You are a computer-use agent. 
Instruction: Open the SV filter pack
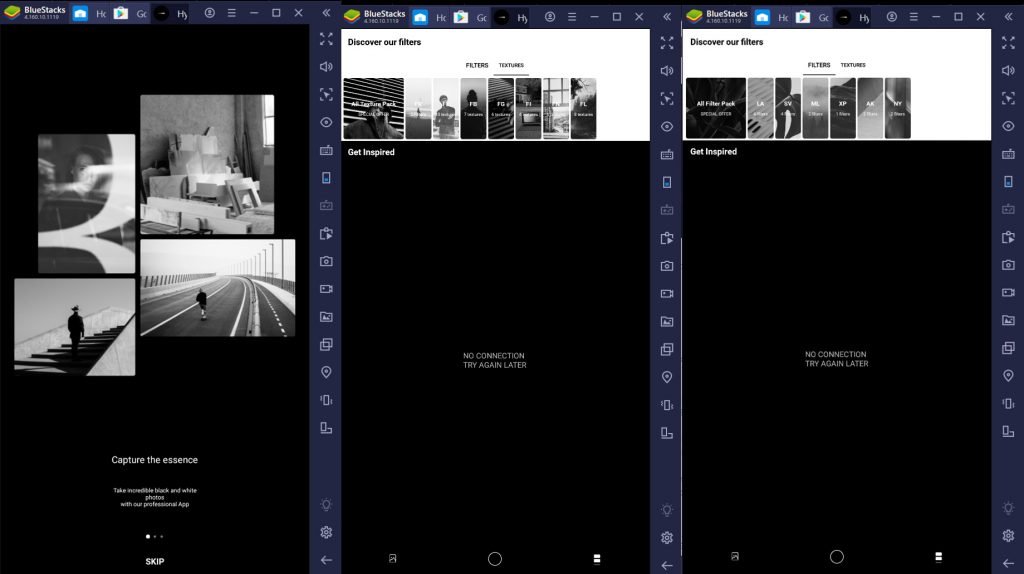[x=788, y=108]
